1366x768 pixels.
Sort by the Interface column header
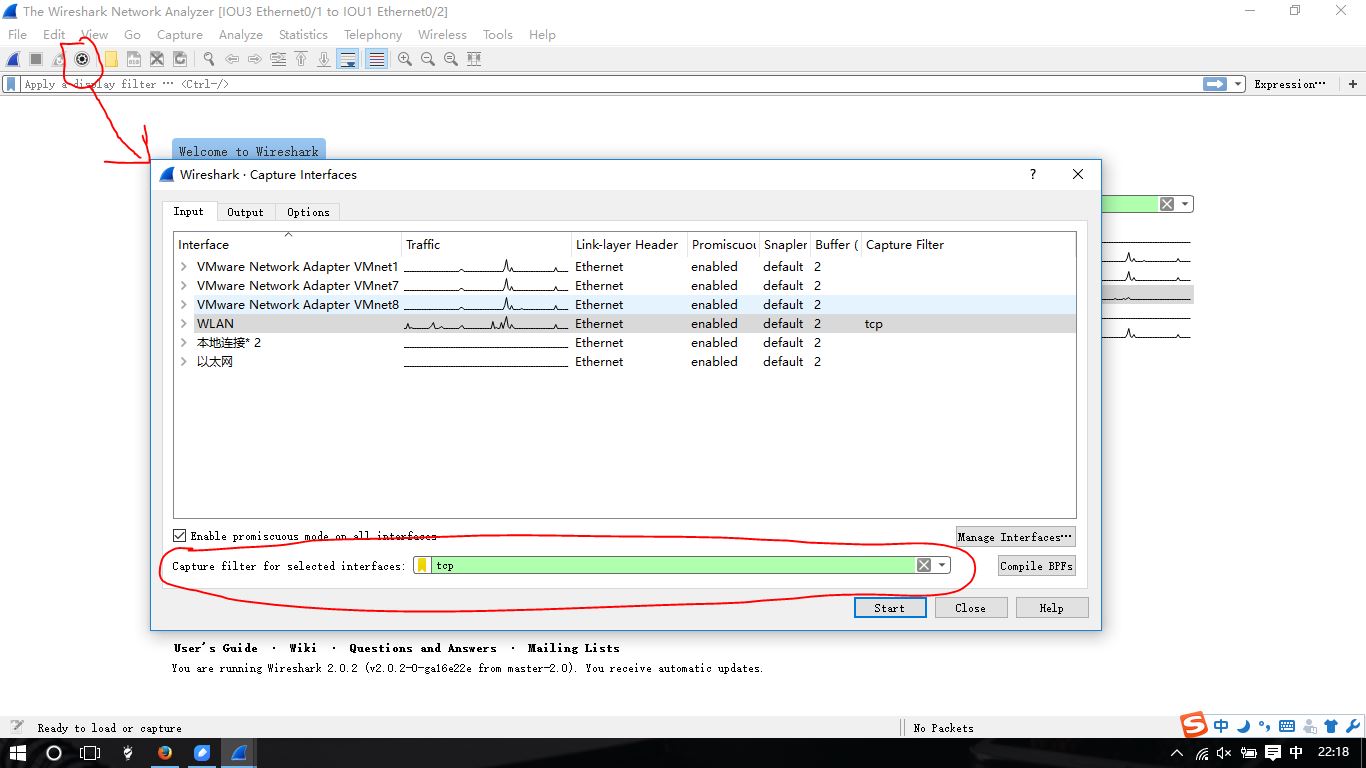click(x=288, y=244)
